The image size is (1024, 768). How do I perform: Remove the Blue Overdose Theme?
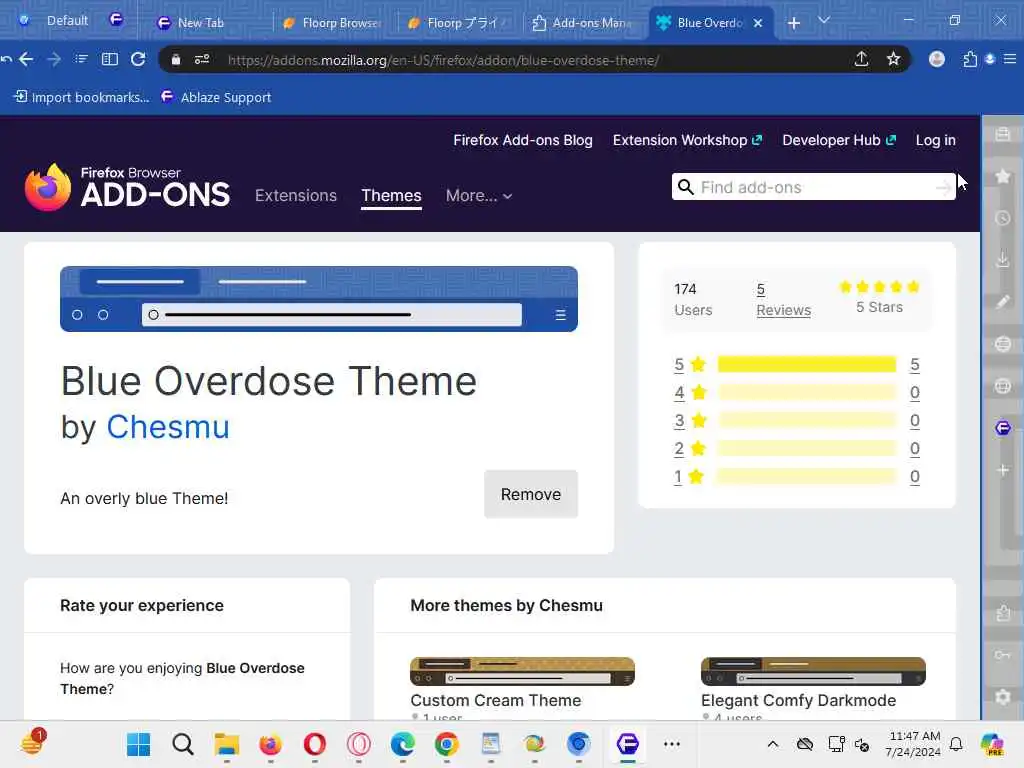tap(531, 494)
